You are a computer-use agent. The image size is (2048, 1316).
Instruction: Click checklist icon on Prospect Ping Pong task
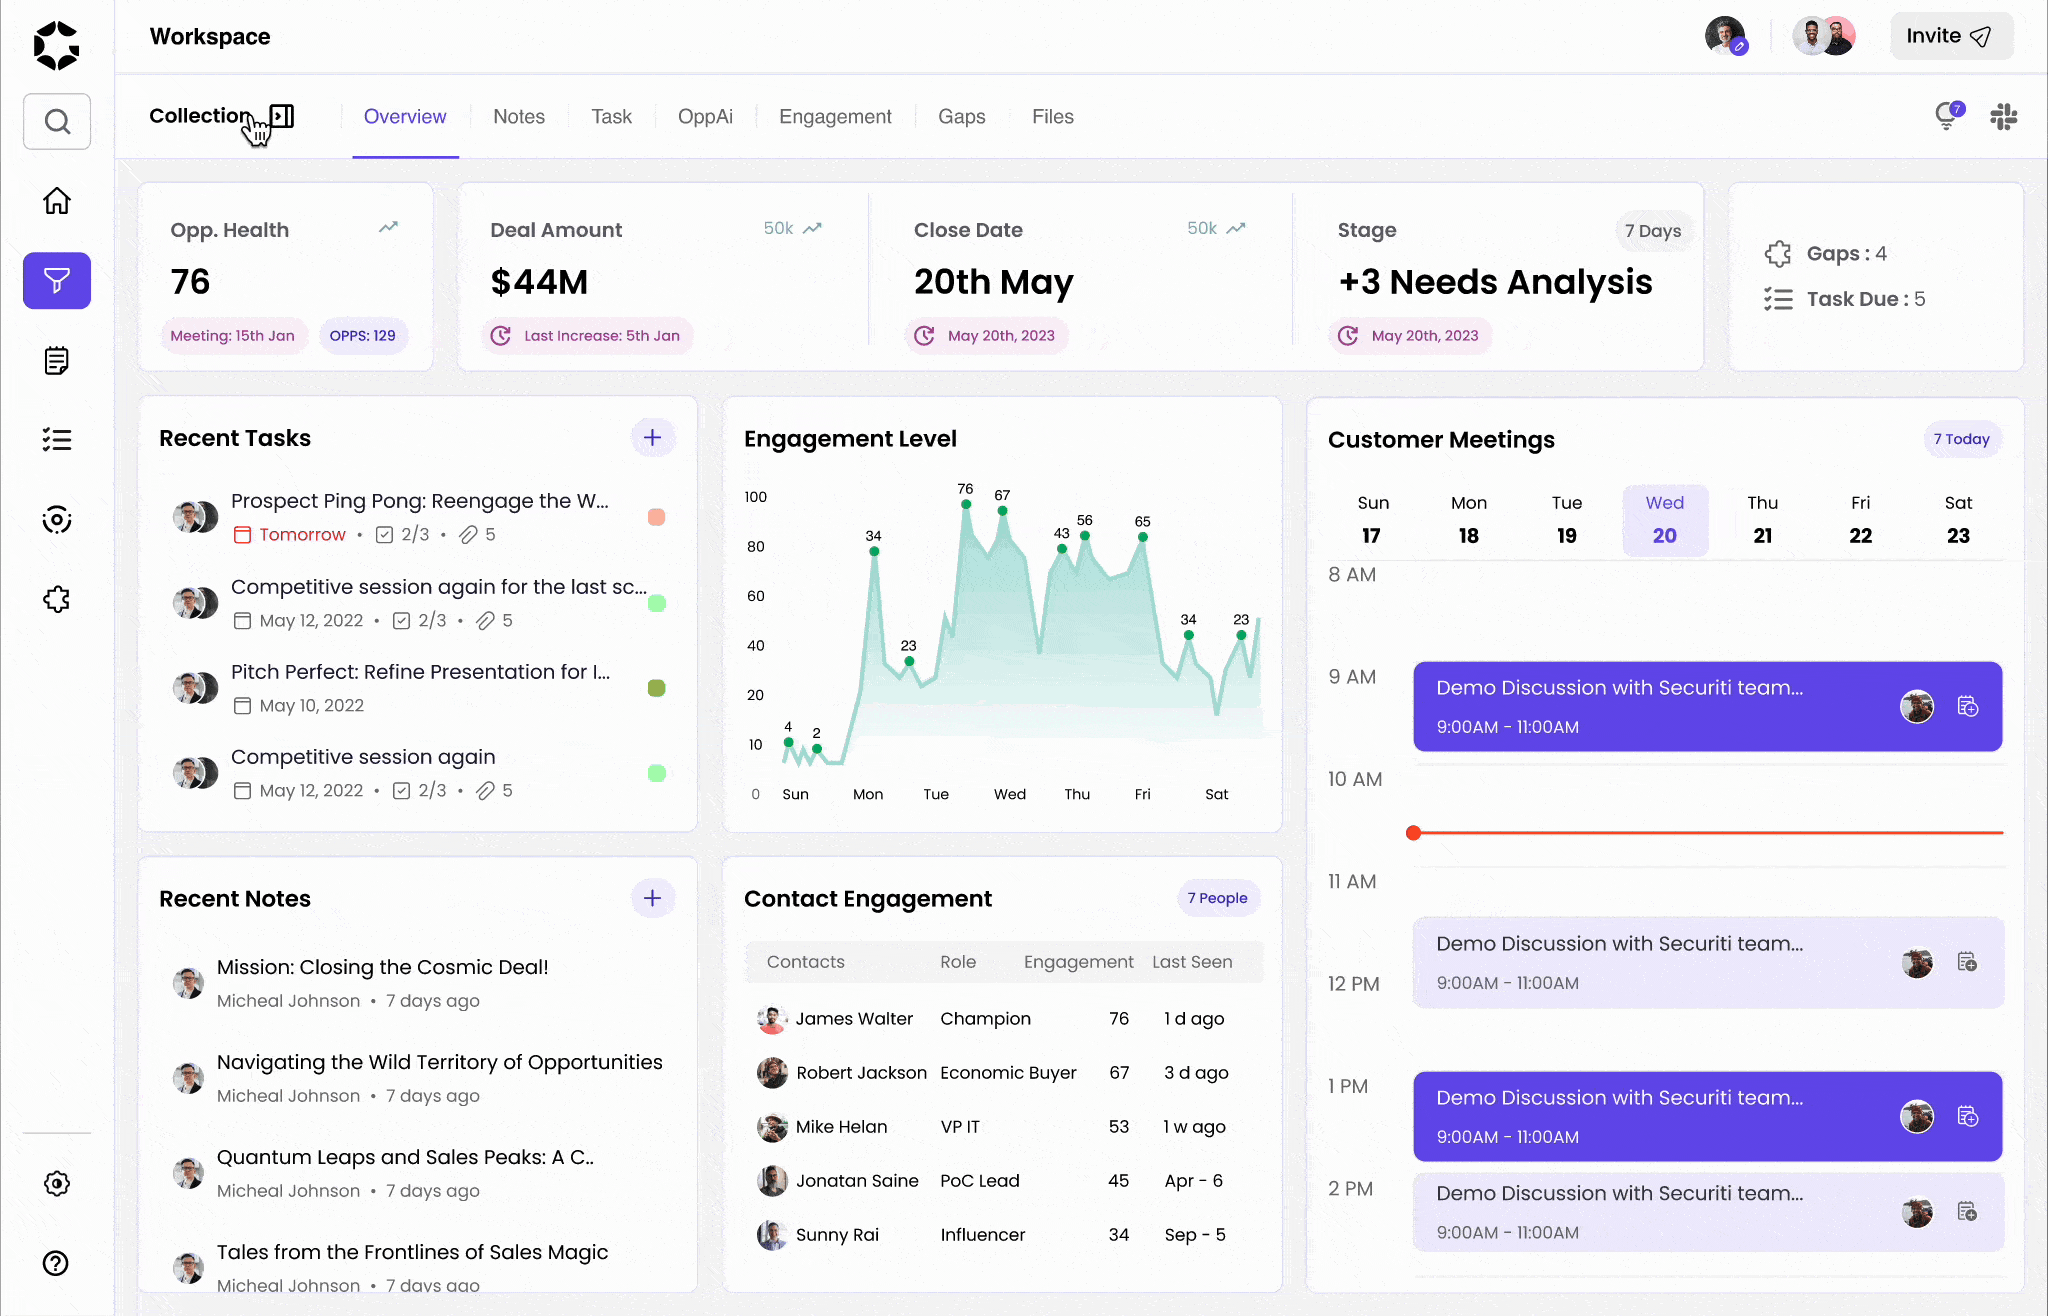tap(385, 535)
